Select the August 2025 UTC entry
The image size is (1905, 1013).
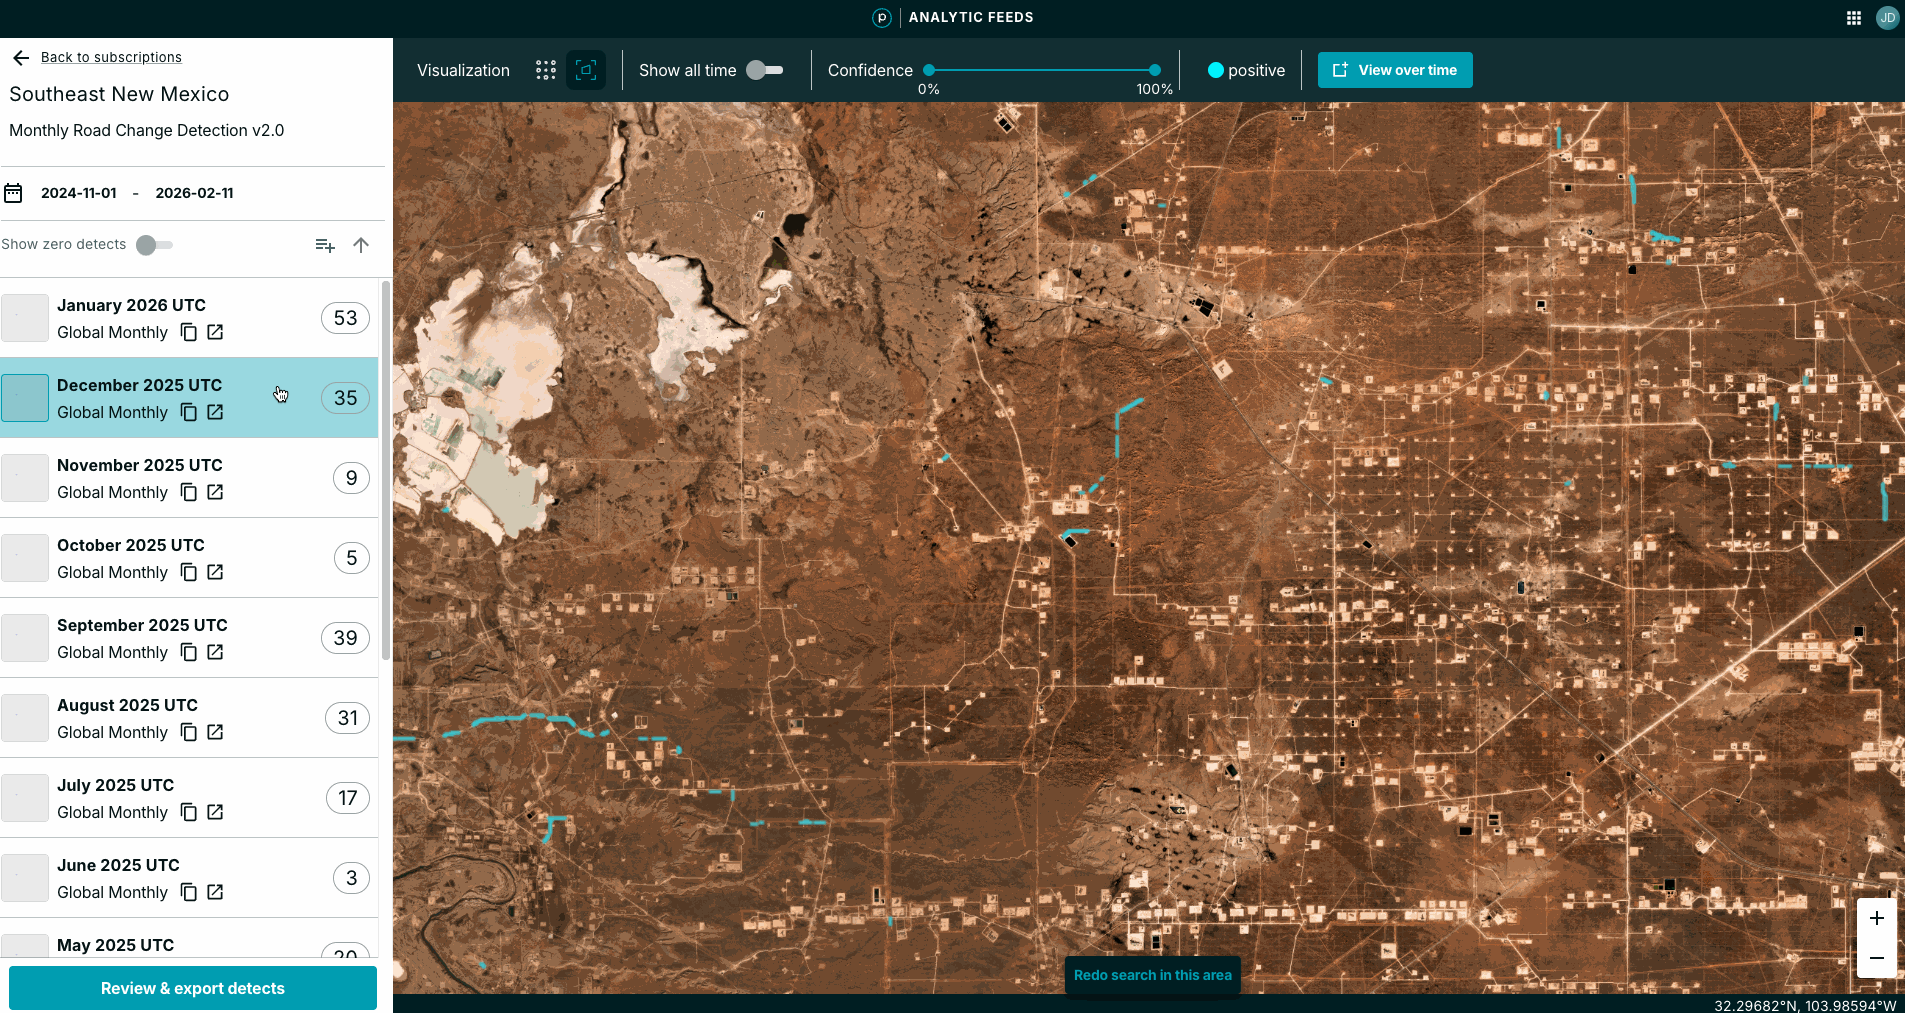pos(127,706)
